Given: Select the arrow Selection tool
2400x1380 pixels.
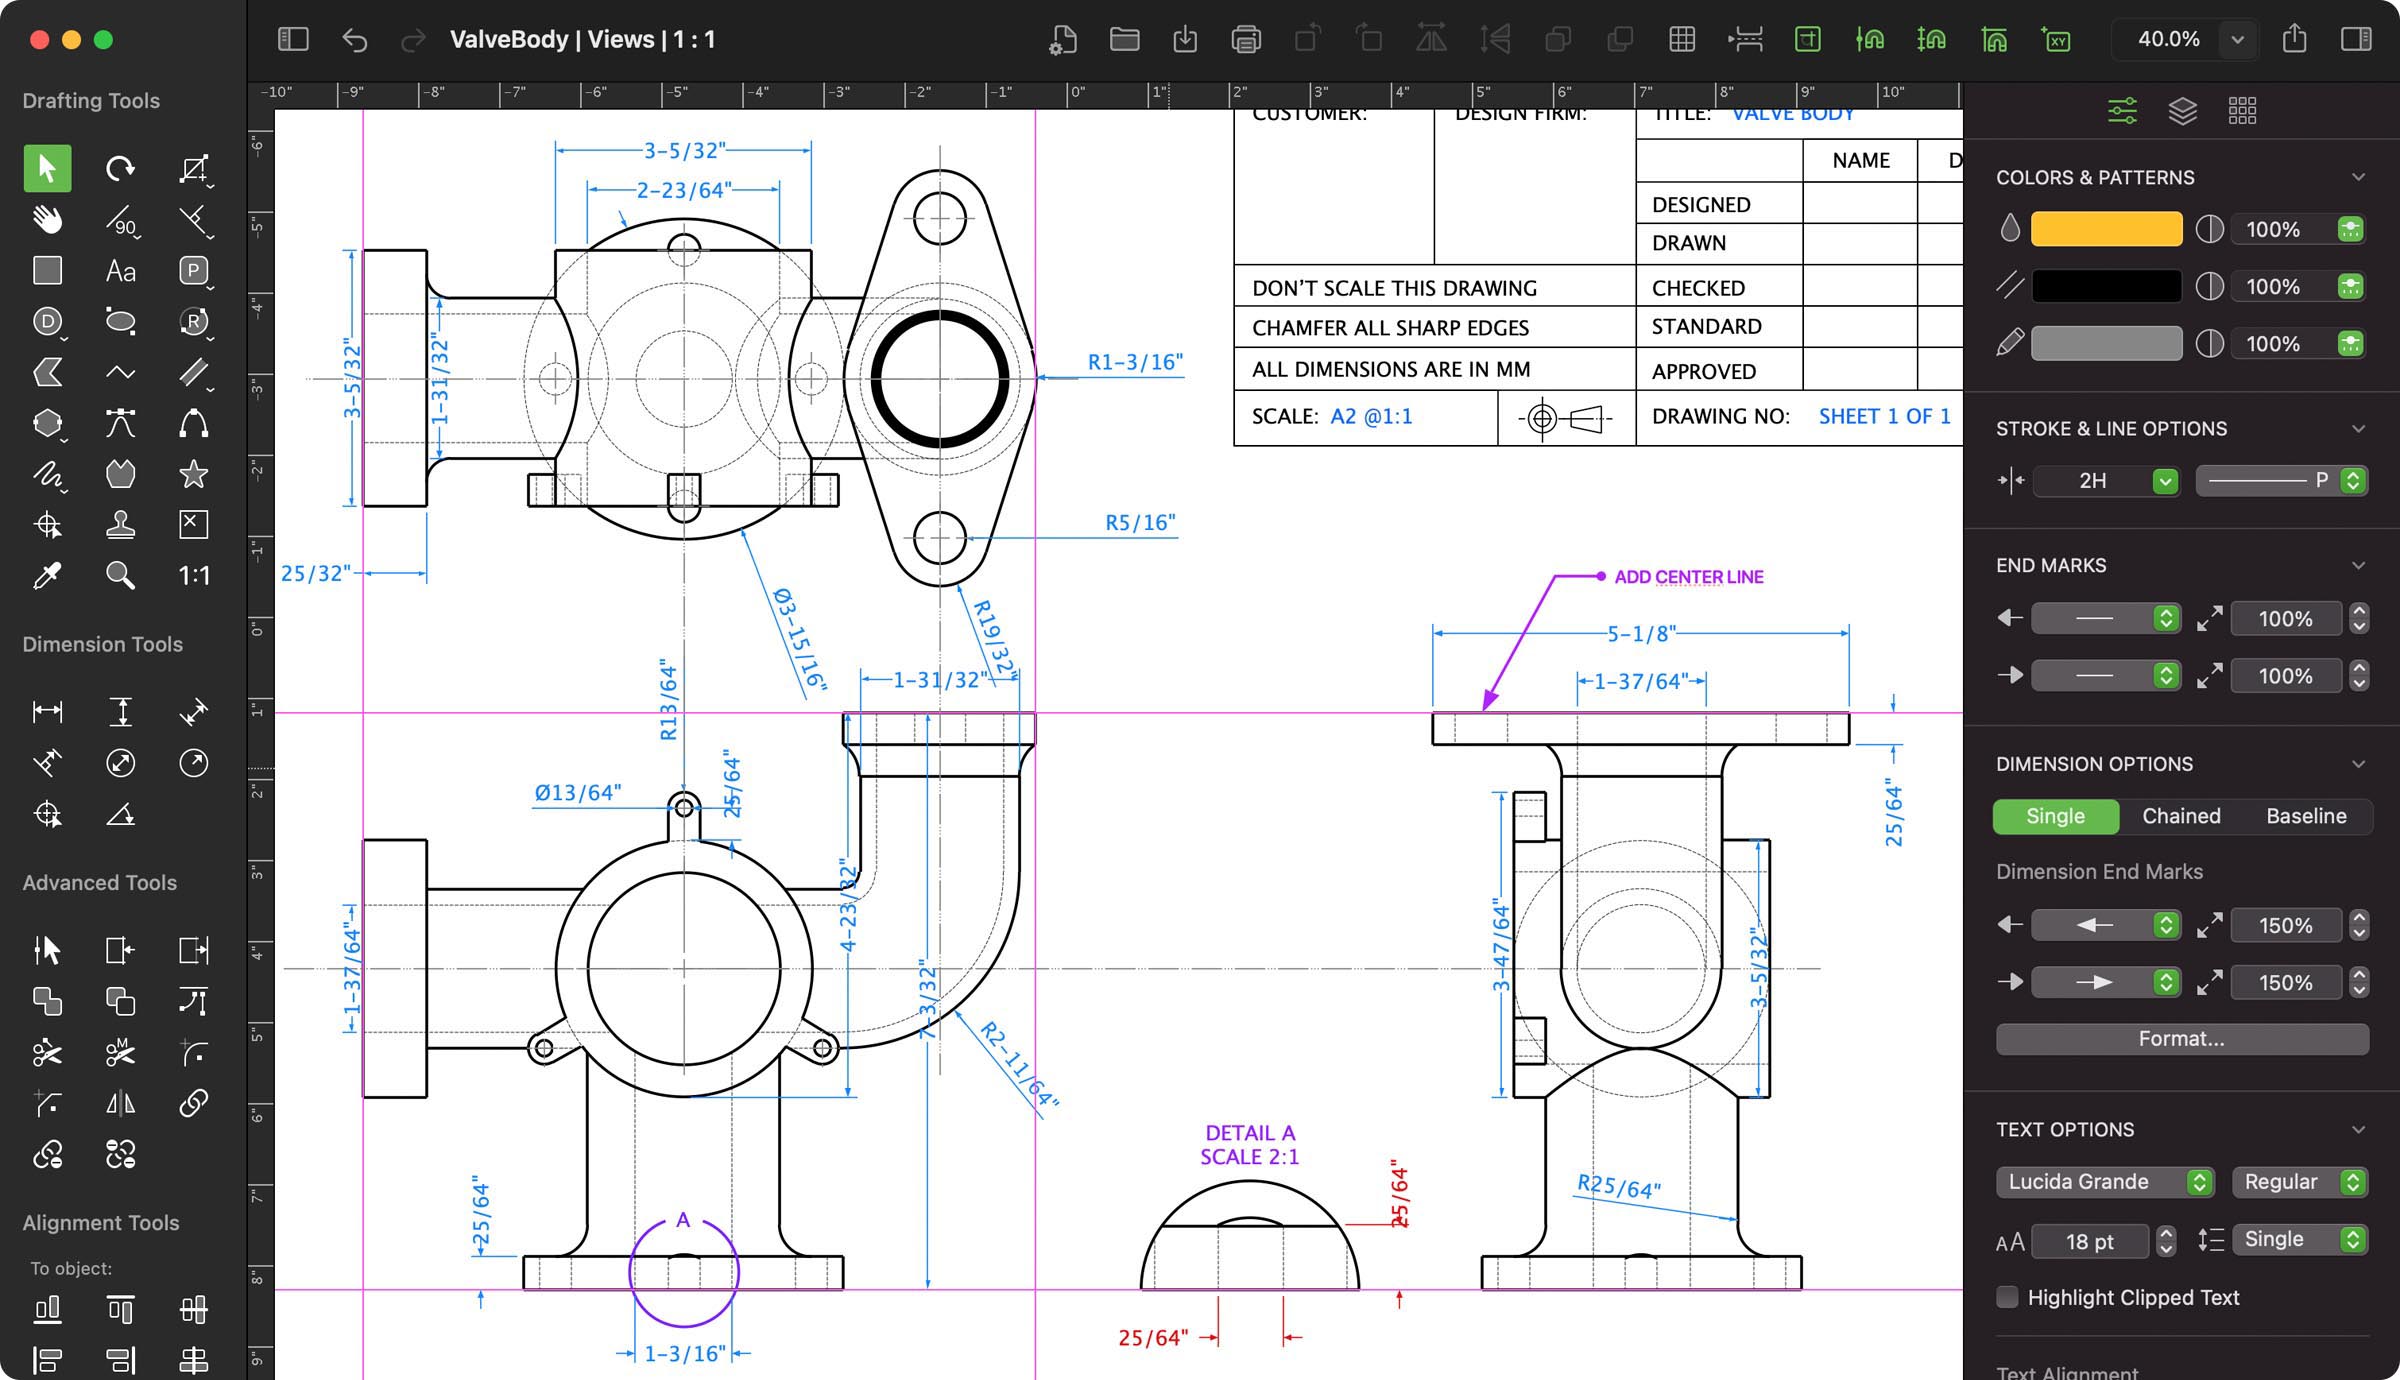Looking at the screenshot, I should point(47,168).
